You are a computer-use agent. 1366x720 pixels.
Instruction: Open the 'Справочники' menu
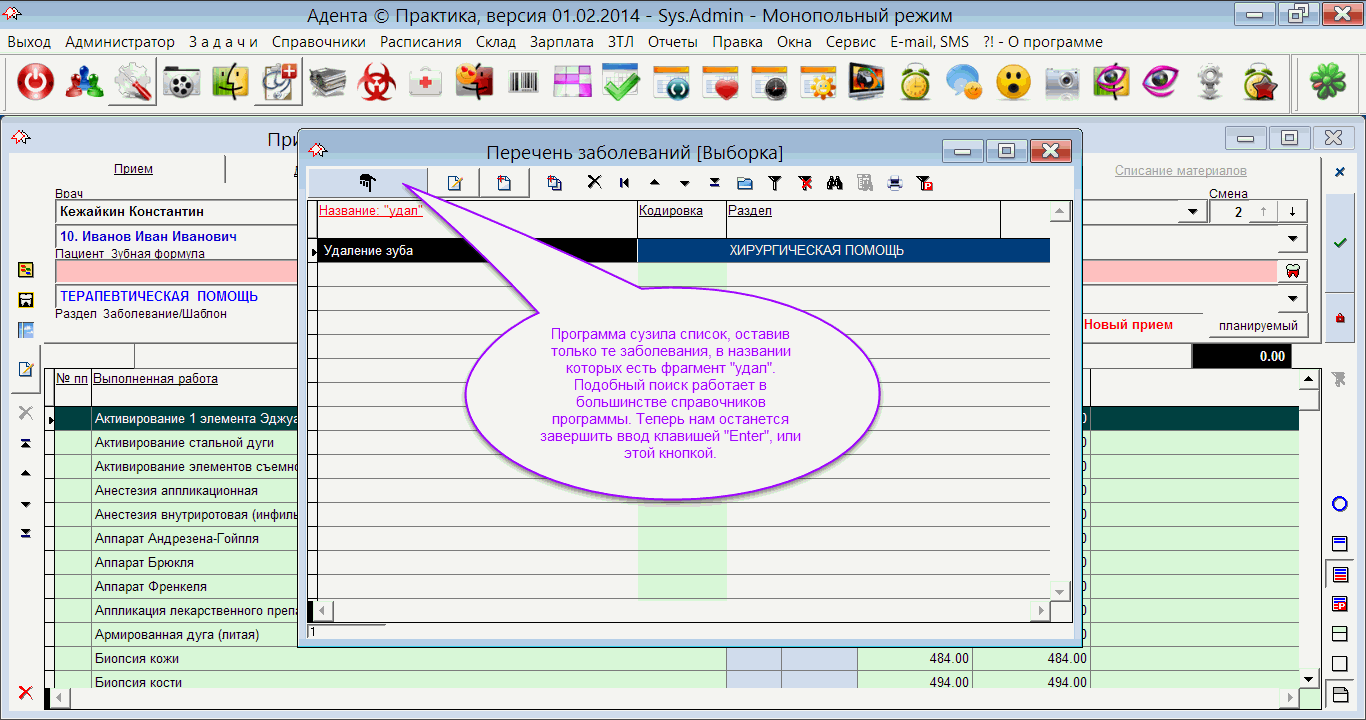click(318, 42)
